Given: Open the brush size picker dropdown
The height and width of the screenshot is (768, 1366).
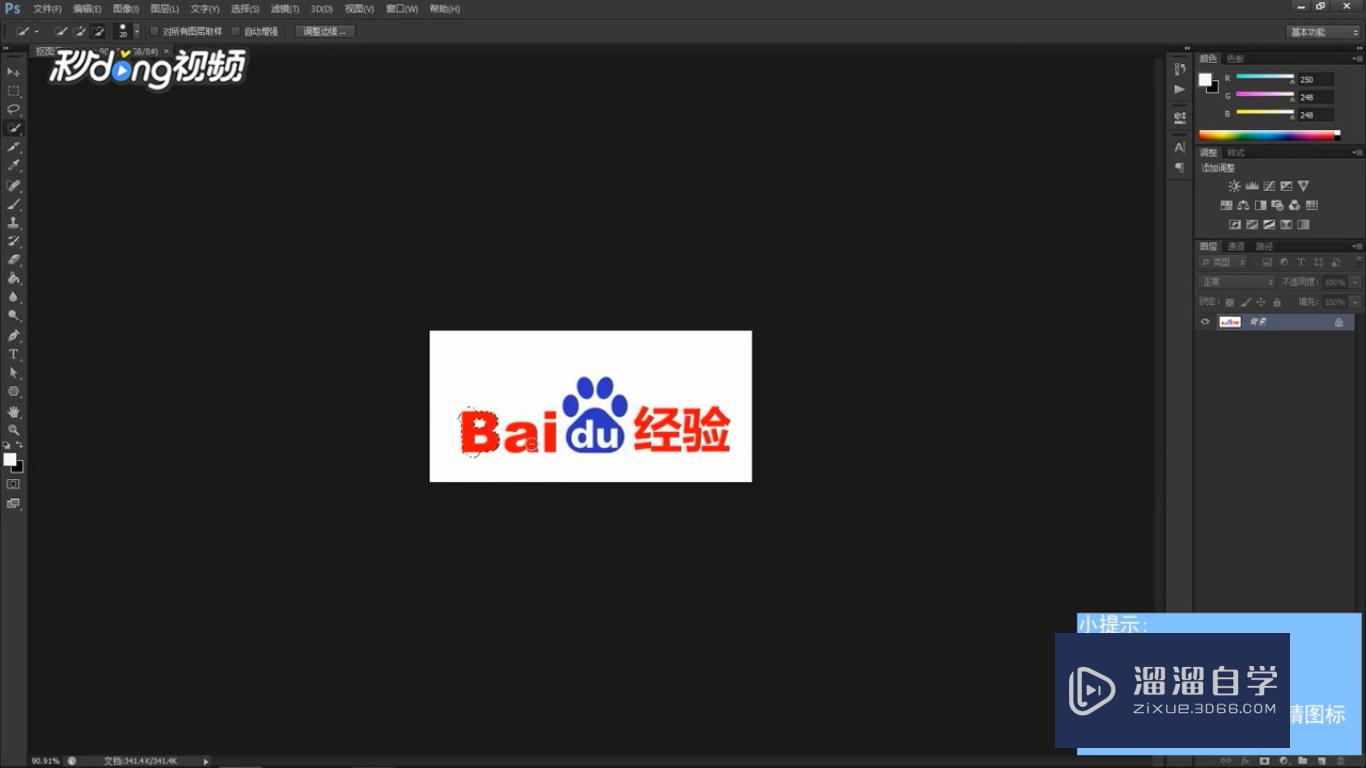Looking at the screenshot, I should [137, 32].
